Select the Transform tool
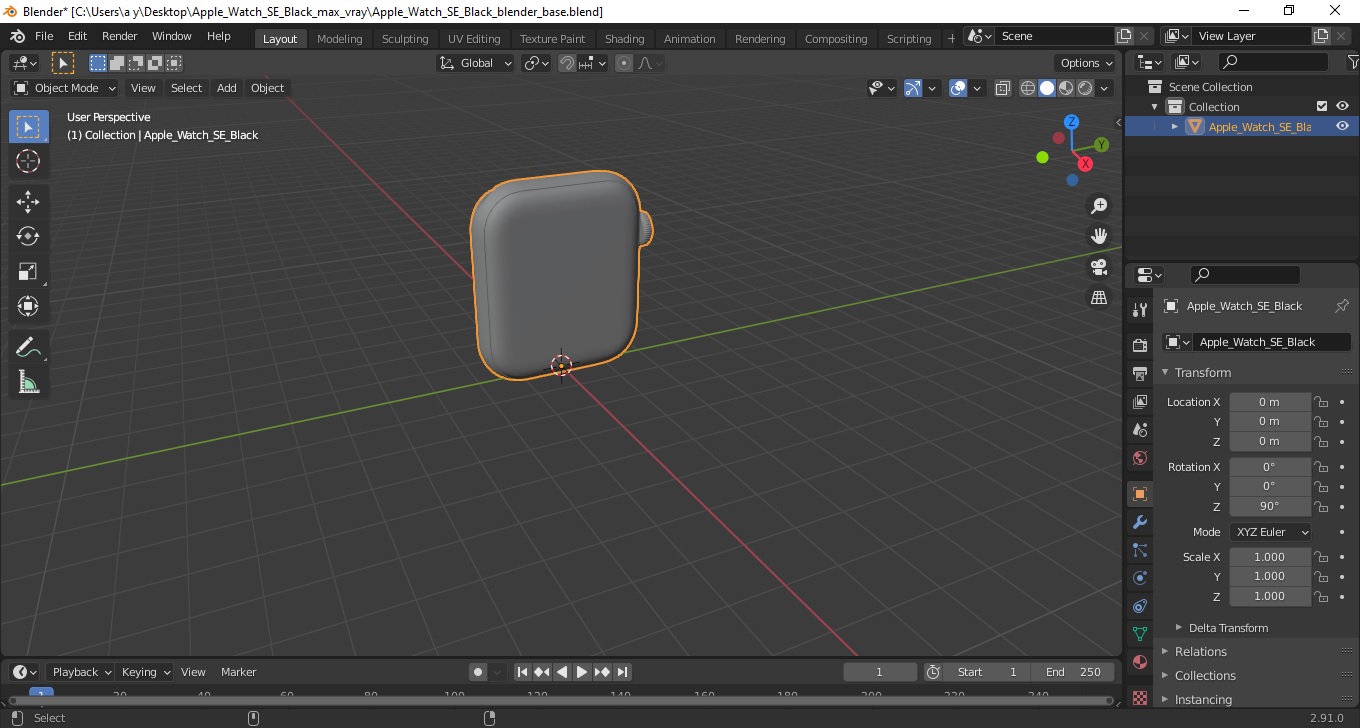Screen dimensions: 1360x728 [28, 306]
